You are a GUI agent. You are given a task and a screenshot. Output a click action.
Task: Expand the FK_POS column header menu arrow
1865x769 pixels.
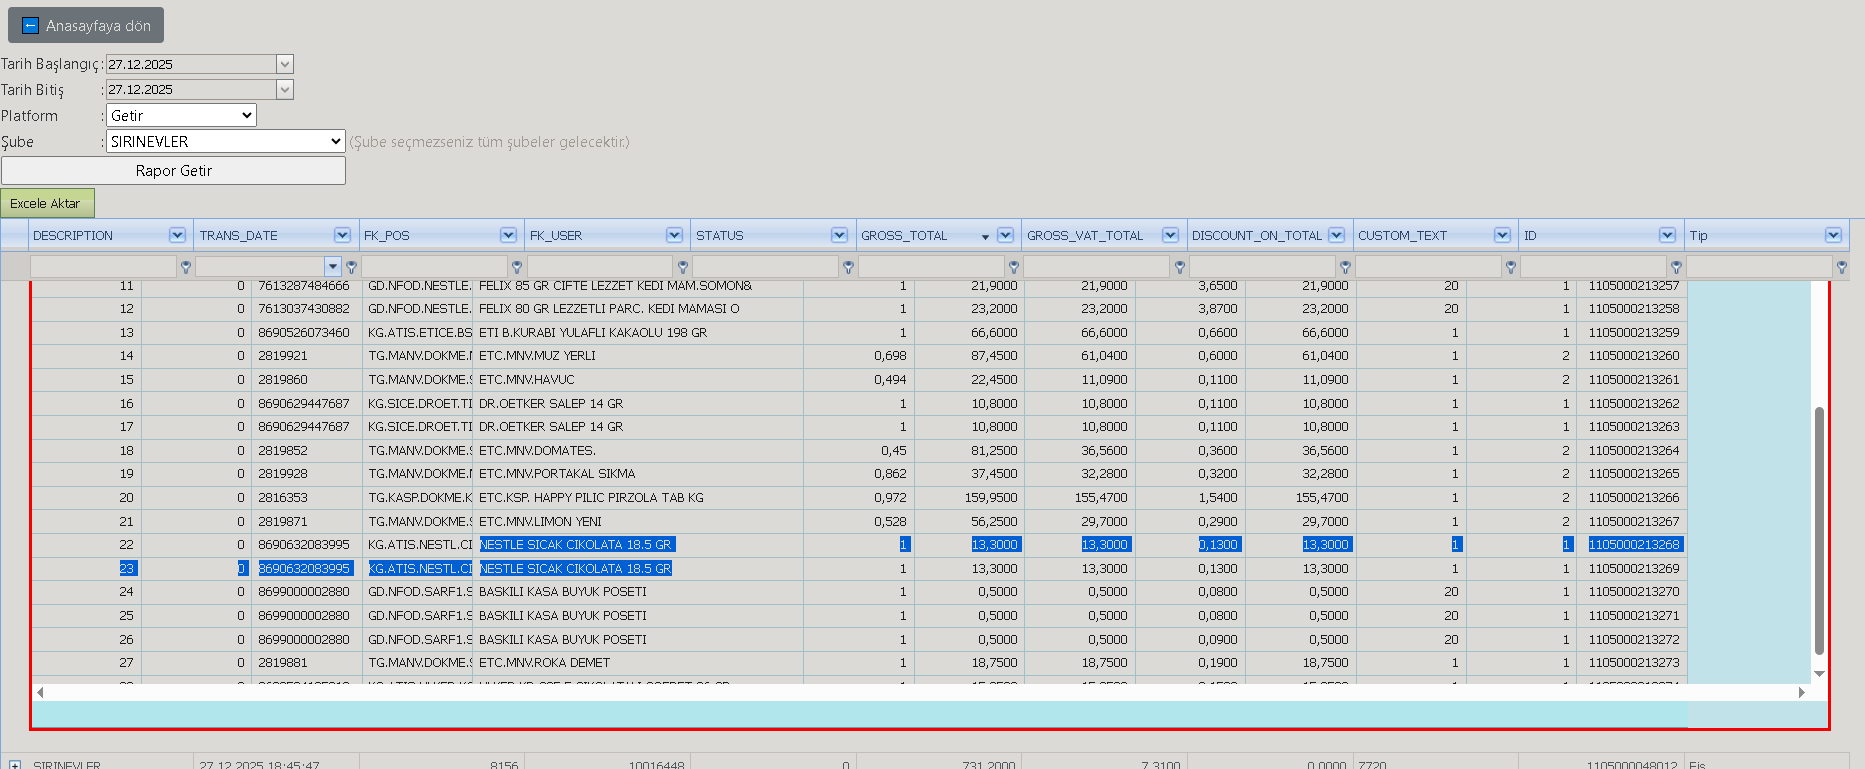[508, 235]
